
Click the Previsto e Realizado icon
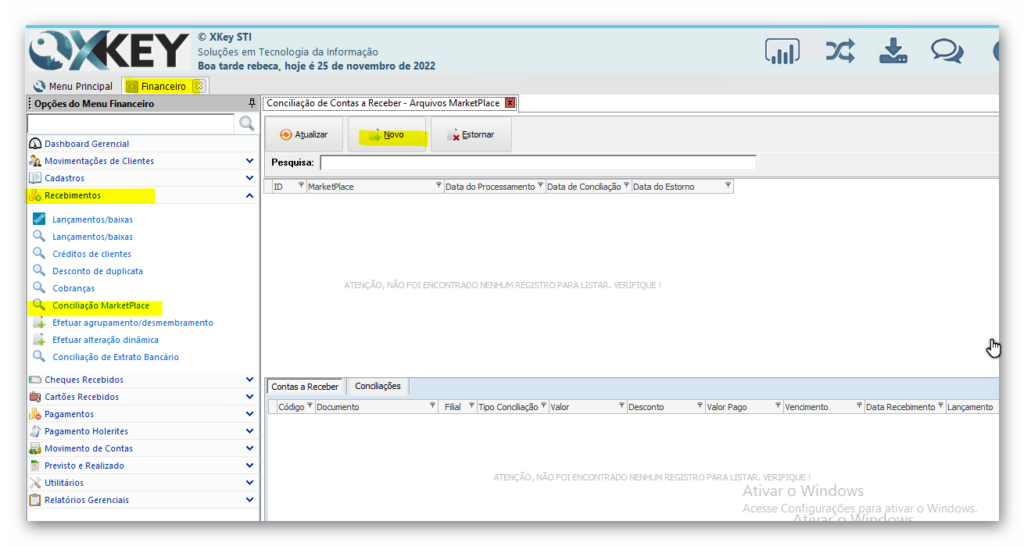point(35,466)
